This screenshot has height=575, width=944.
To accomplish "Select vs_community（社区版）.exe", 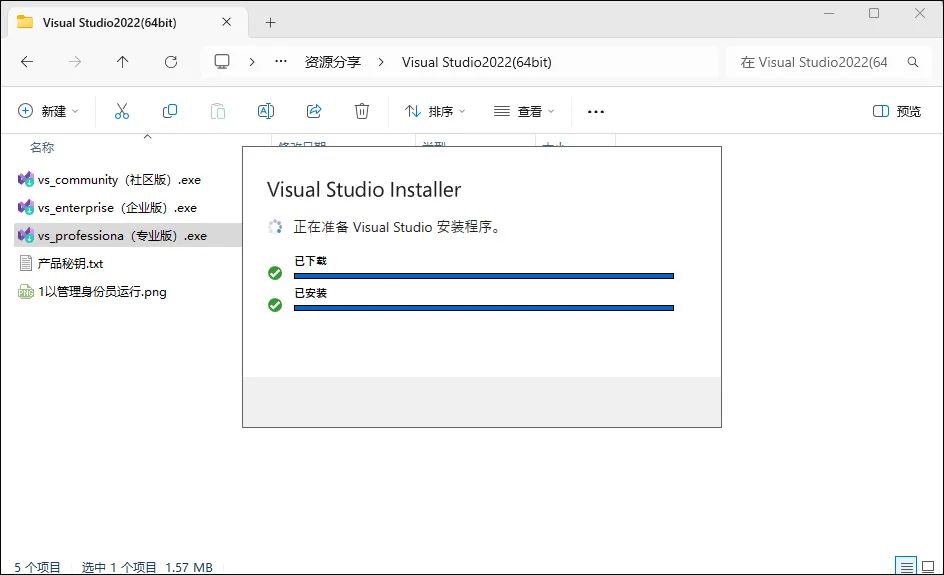I will click(119, 179).
